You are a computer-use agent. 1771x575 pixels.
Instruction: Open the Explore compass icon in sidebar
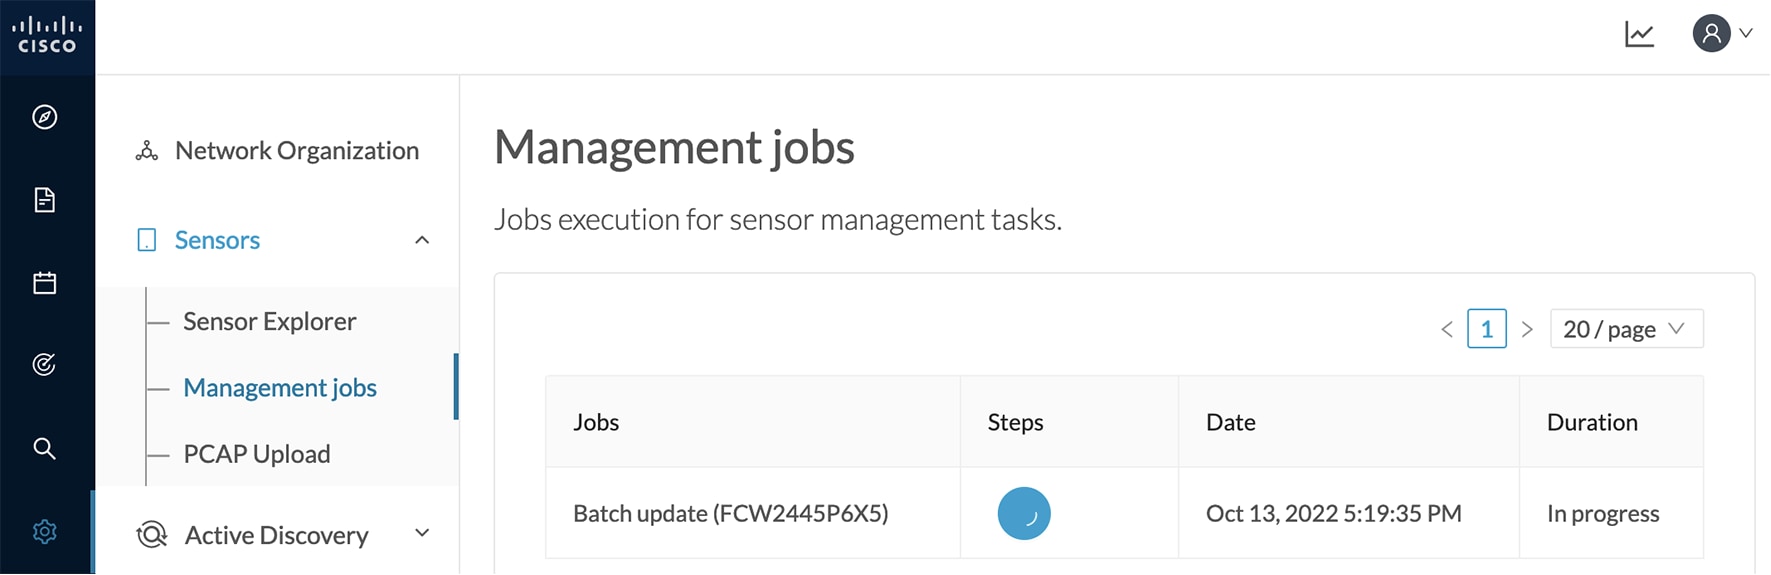pyautogui.click(x=45, y=117)
